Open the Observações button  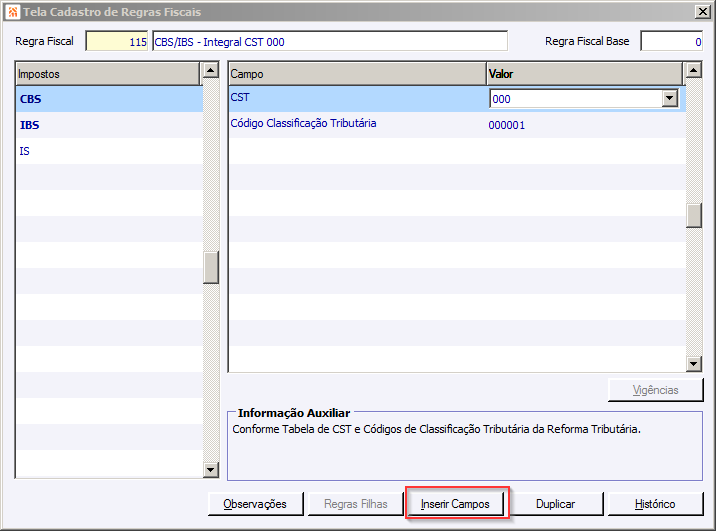pyautogui.click(x=255, y=504)
